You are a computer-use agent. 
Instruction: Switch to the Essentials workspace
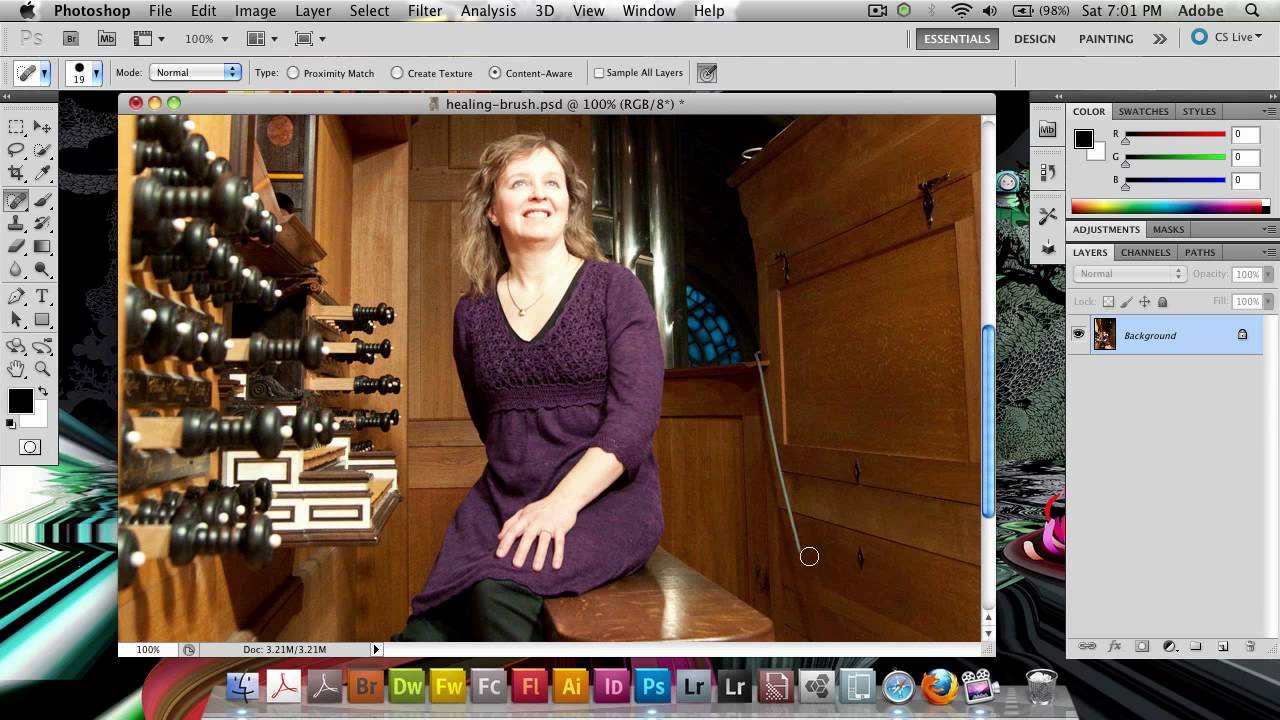coord(957,39)
